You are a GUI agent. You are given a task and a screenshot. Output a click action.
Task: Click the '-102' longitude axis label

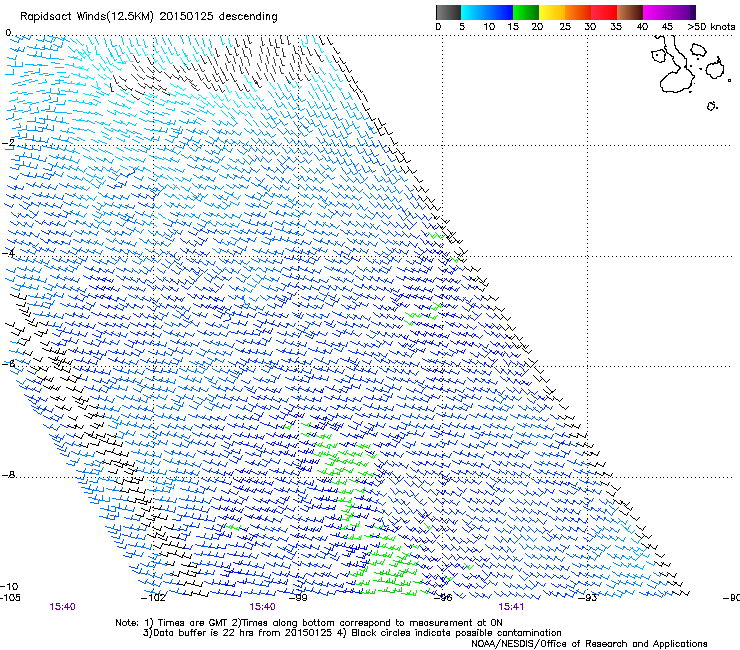tap(153, 598)
